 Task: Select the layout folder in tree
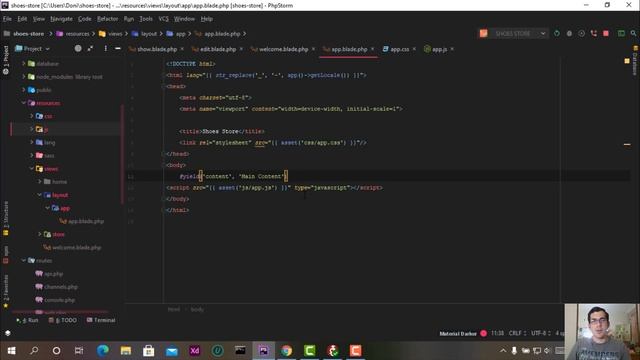pyautogui.click(x=60, y=195)
